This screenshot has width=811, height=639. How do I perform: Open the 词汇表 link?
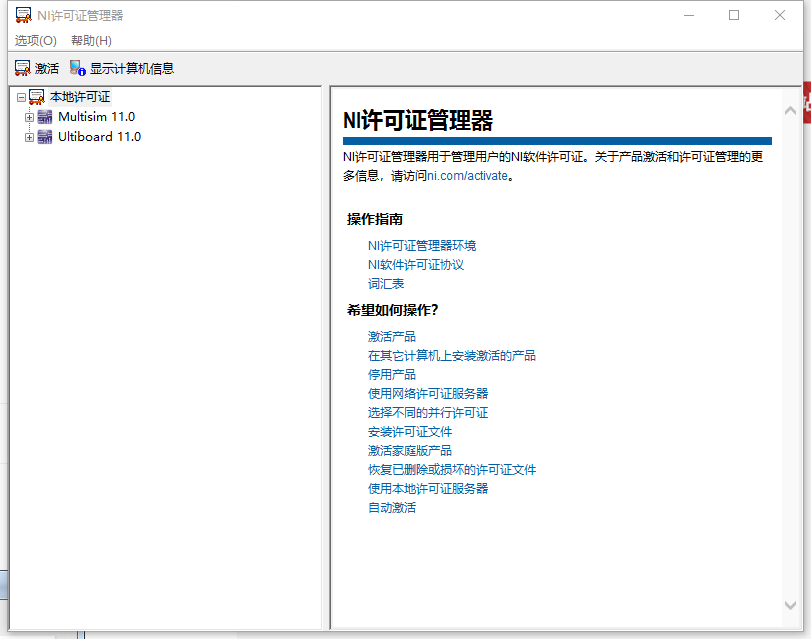[x=388, y=283]
